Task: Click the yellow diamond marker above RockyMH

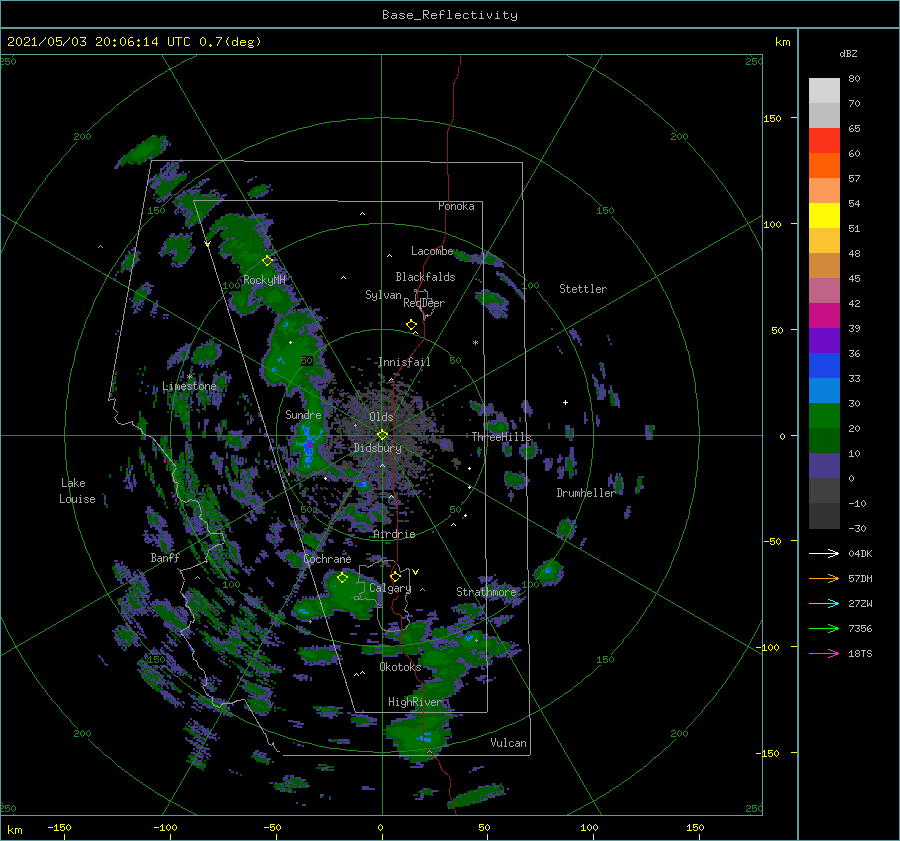Action: tap(267, 261)
